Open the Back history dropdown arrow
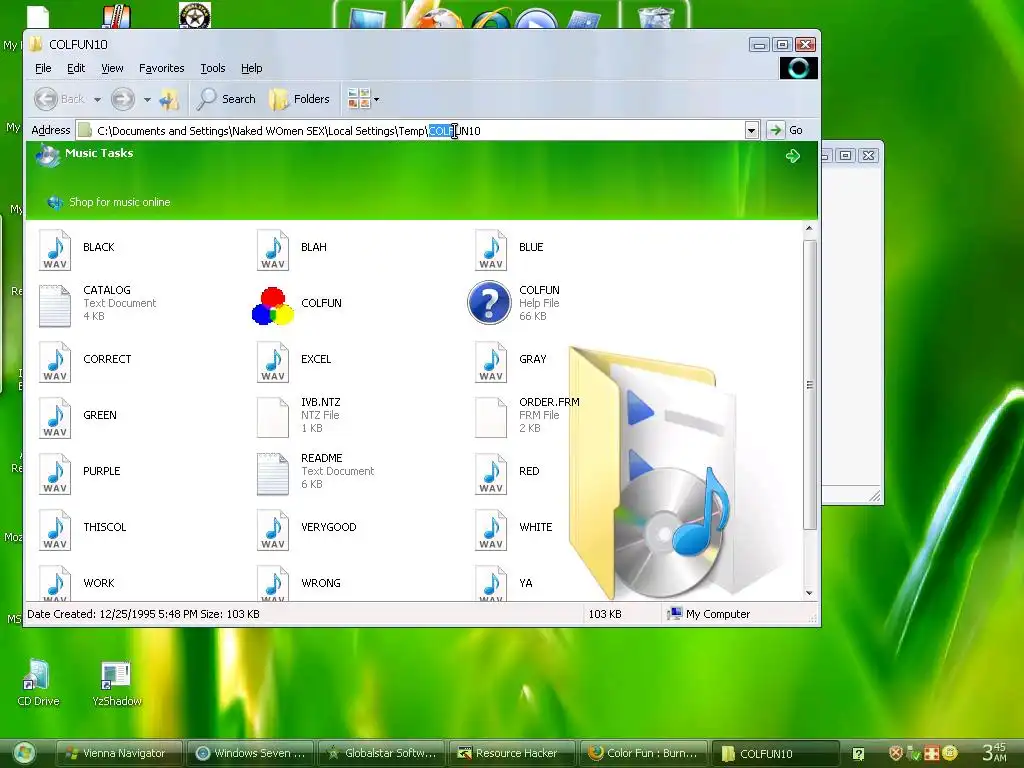Screen dimensions: 1024x768 (97, 100)
